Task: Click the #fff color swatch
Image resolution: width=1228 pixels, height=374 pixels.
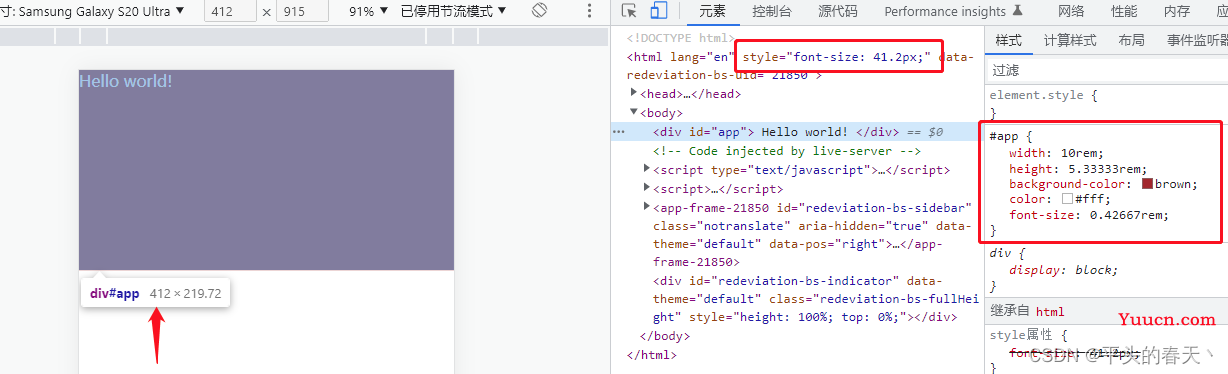Action: (1067, 199)
